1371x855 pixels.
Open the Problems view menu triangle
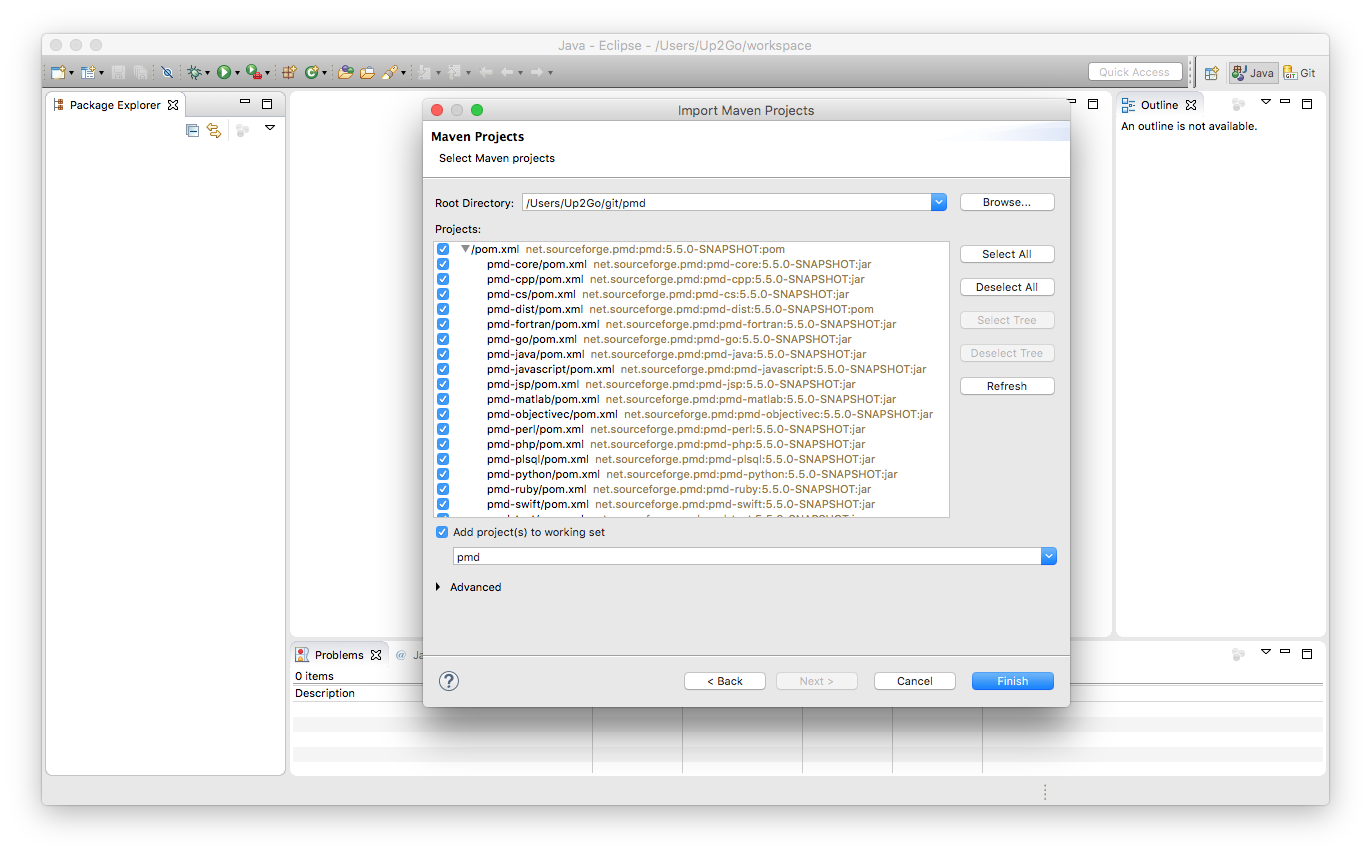pyautogui.click(x=1265, y=652)
